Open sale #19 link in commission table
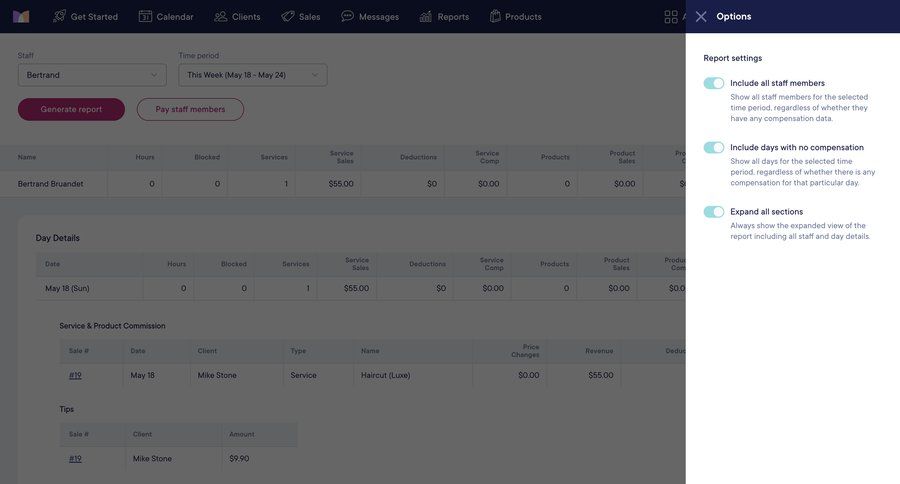This screenshot has height=484, width=900. coord(75,375)
